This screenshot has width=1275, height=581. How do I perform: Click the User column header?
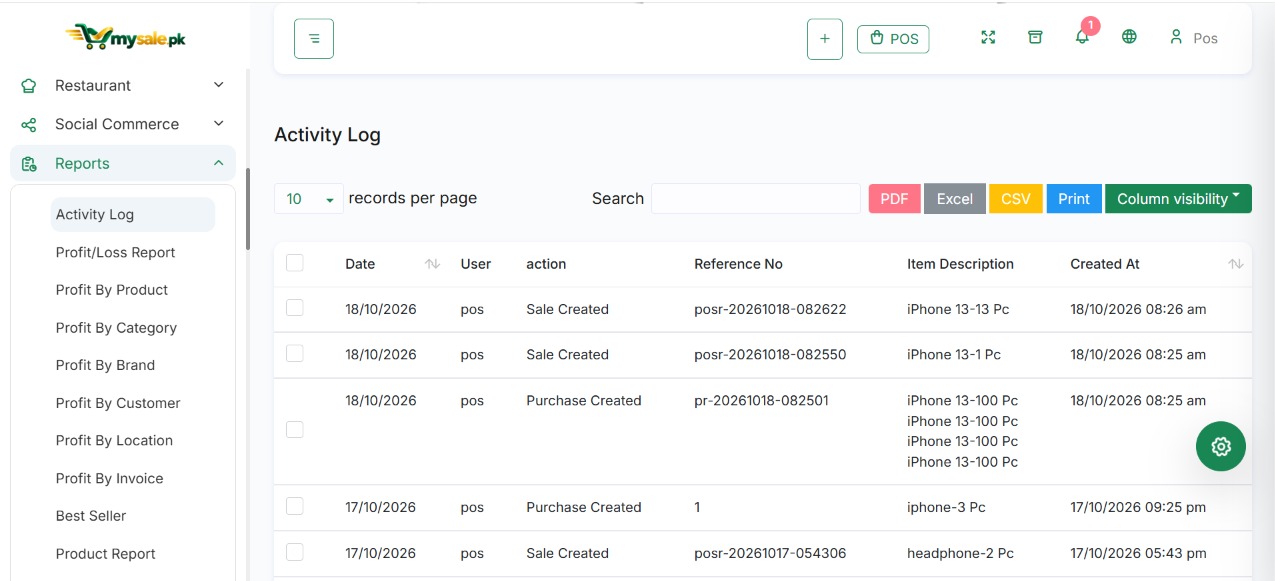click(476, 264)
